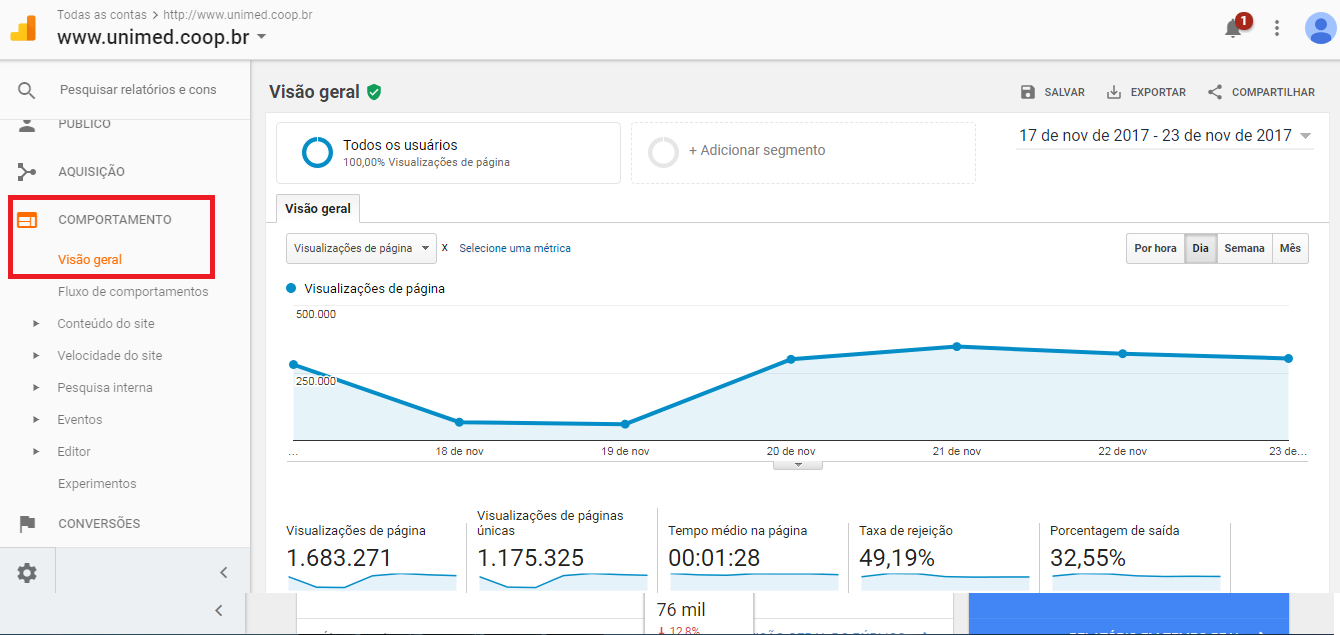Switch chart granularity to Semana
Screen dimensions: 1340x635
(x=1244, y=248)
